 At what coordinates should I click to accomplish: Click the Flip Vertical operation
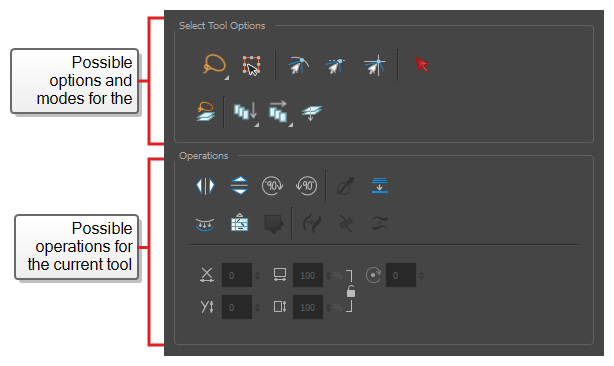pyautogui.click(x=239, y=186)
